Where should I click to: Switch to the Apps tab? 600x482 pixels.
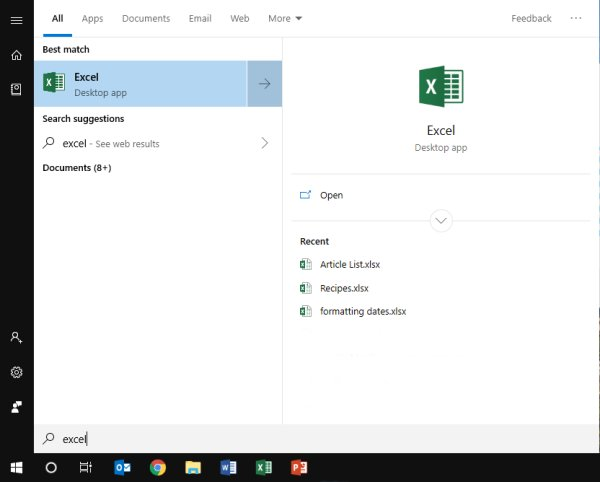(92, 18)
